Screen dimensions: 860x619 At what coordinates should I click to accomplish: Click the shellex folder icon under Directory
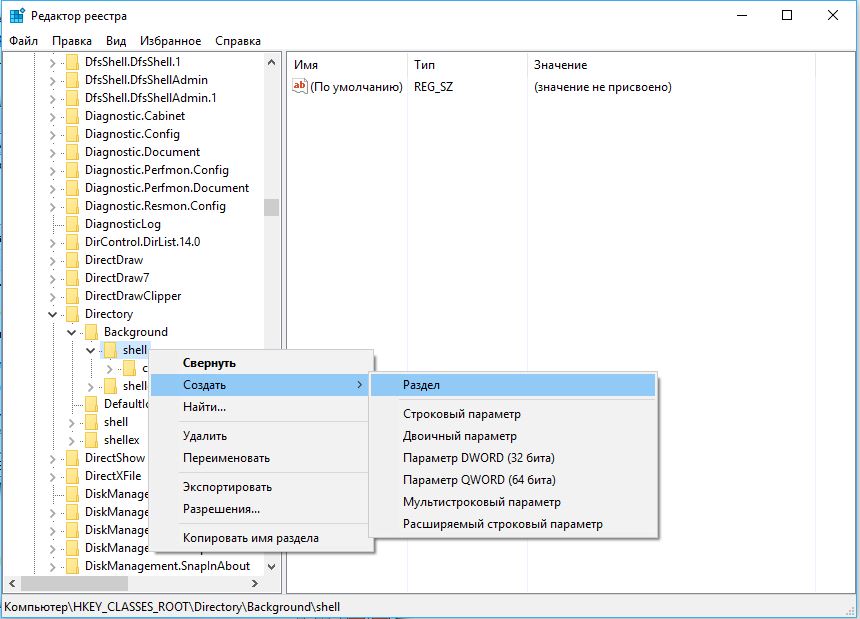click(92, 440)
